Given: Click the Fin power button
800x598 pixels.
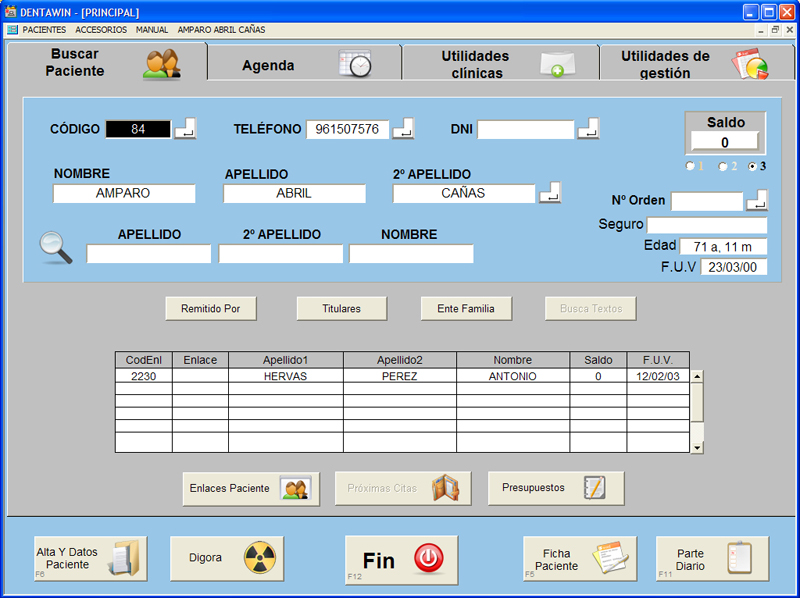Looking at the screenshot, I should 401,560.
